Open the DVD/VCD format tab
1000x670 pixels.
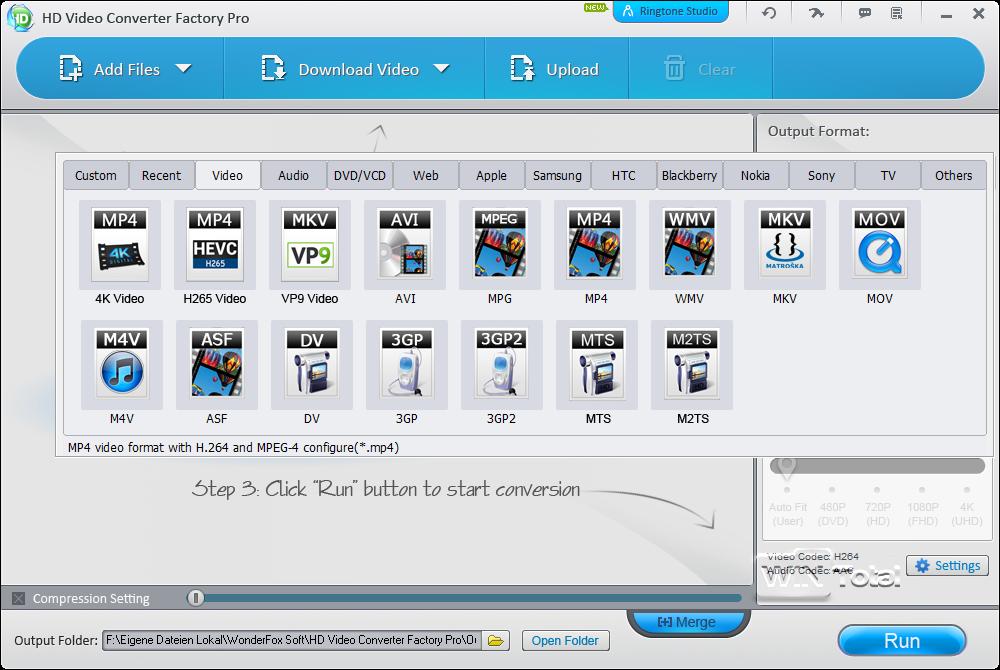[360, 175]
